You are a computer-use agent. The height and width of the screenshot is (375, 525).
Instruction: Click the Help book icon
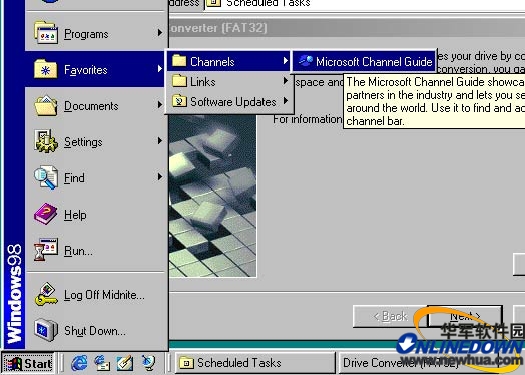coord(46,214)
